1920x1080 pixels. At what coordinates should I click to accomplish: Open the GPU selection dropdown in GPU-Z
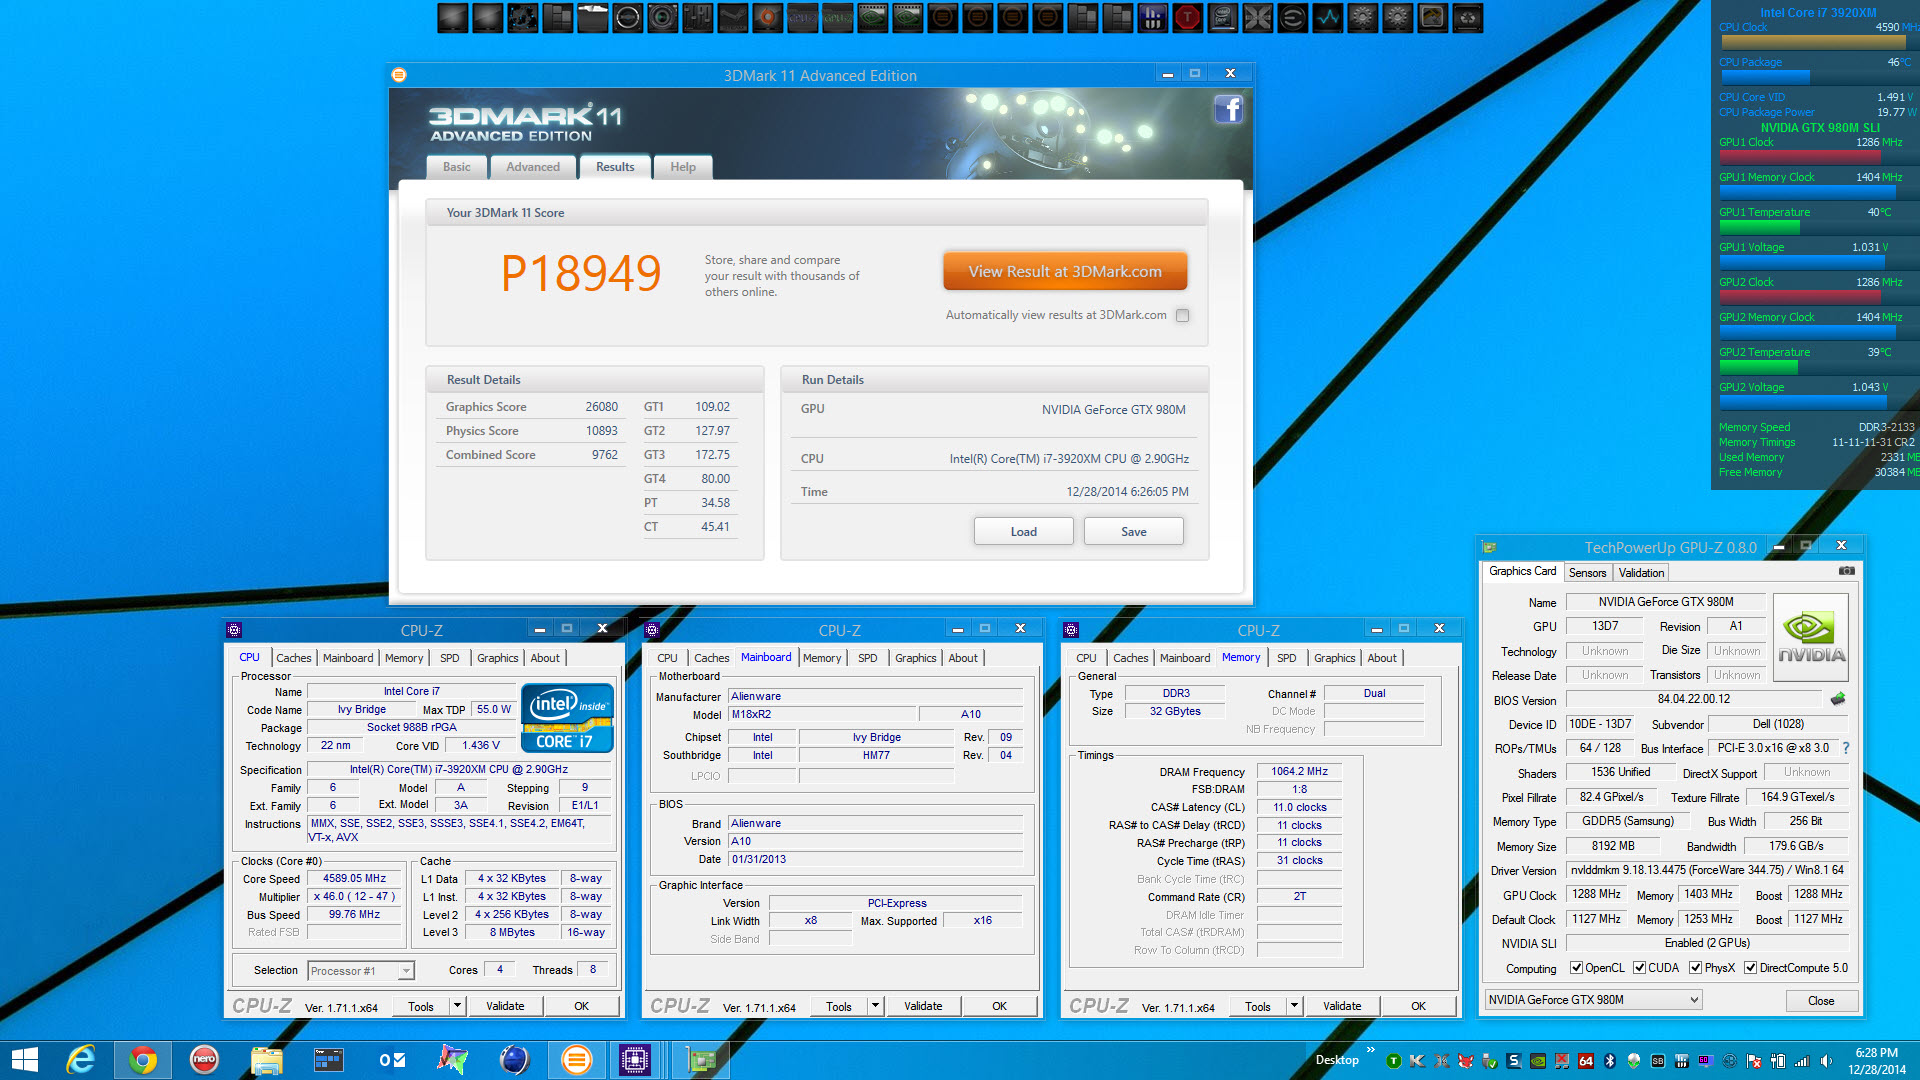[x=1593, y=1000]
